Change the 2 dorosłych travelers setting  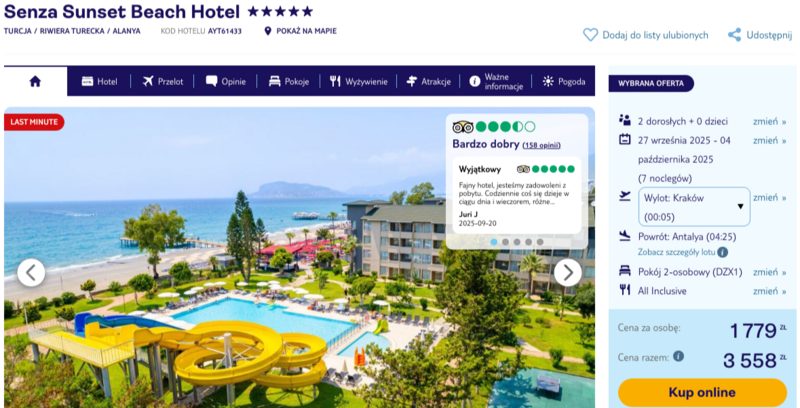[x=769, y=121]
